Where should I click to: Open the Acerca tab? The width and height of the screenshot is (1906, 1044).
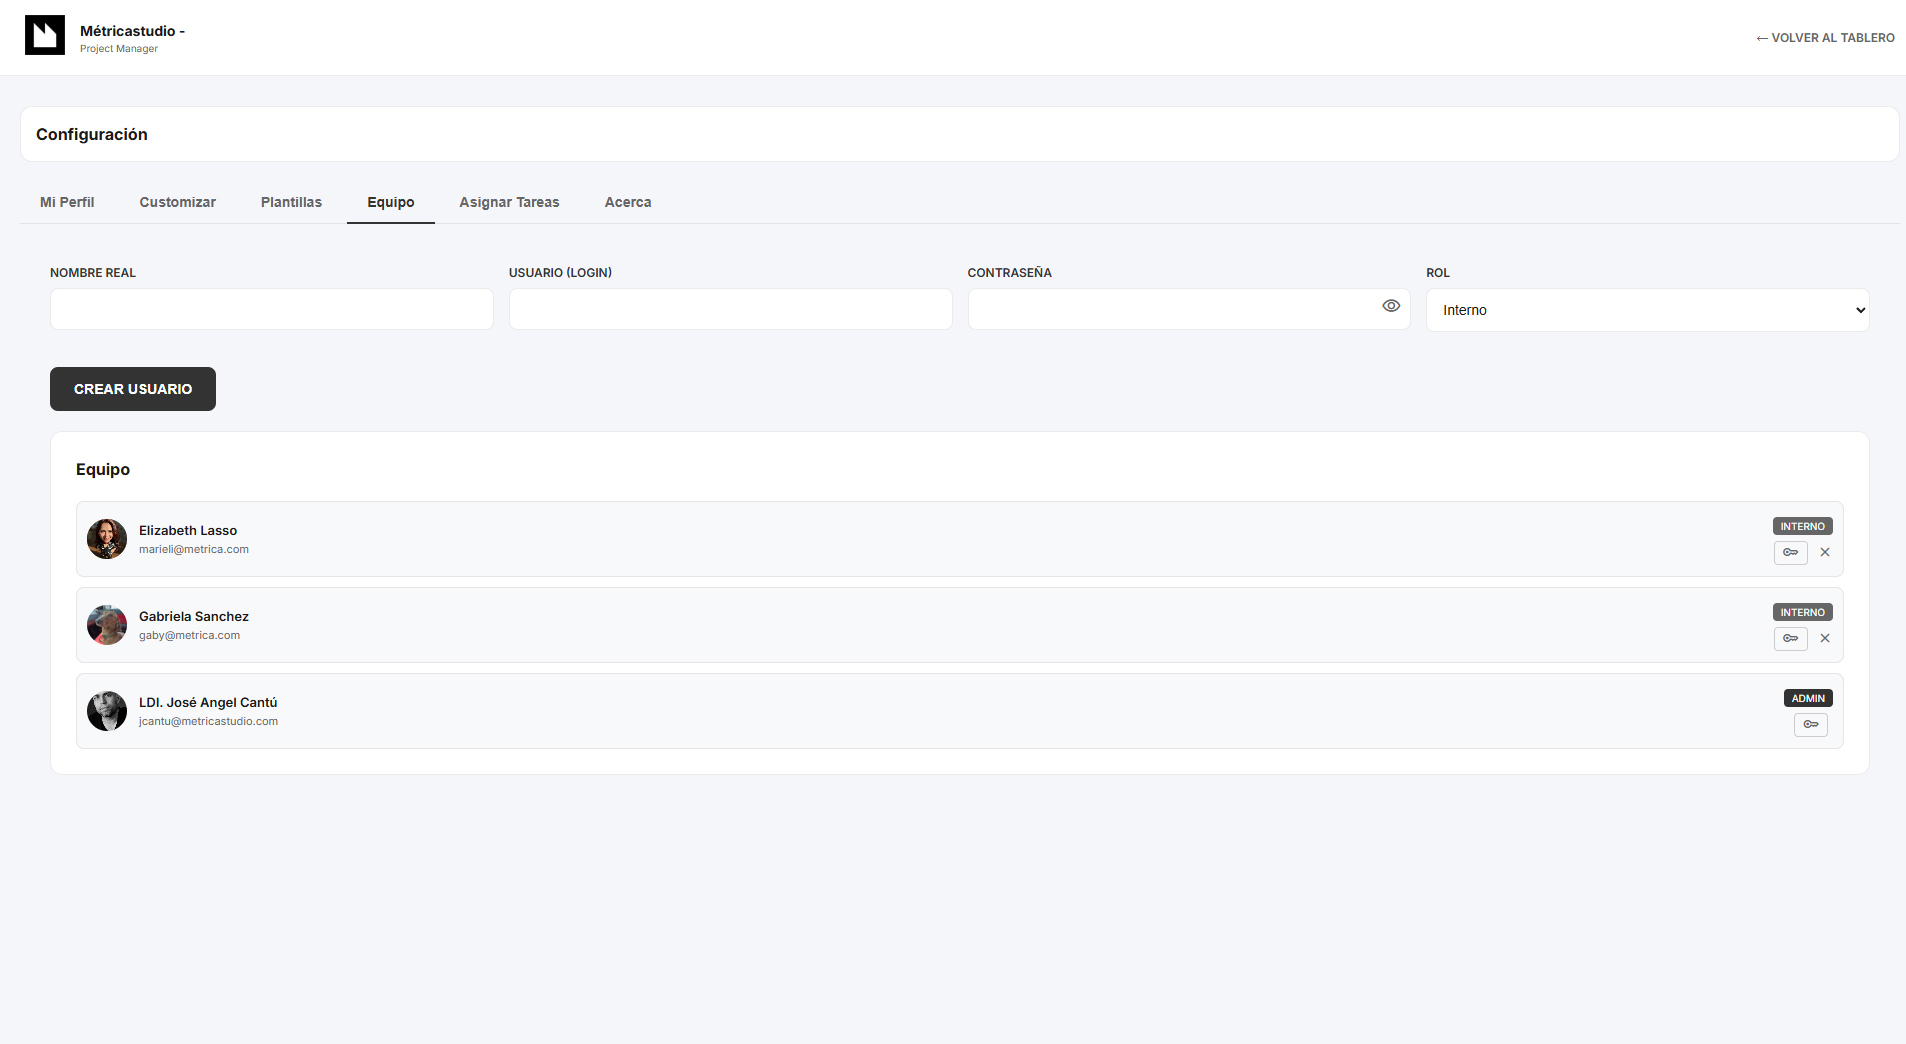pyautogui.click(x=628, y=202)
